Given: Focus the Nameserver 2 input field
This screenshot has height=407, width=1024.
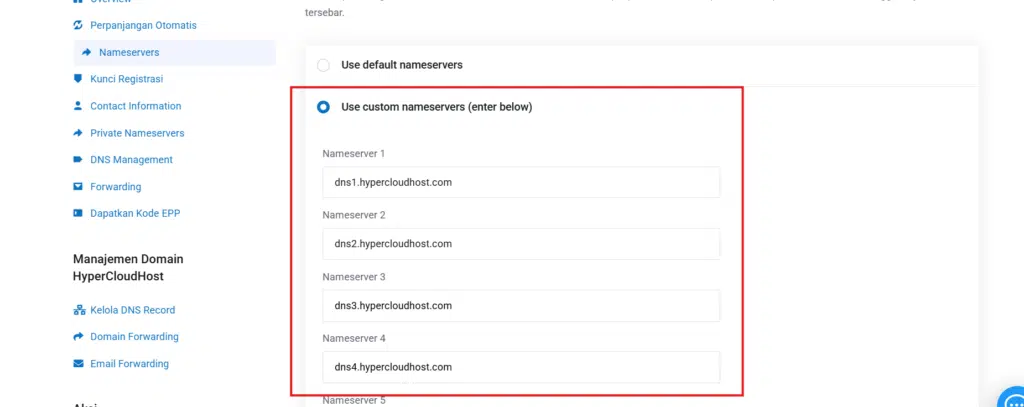Looking at the screenshot, I should coord(521,244).
